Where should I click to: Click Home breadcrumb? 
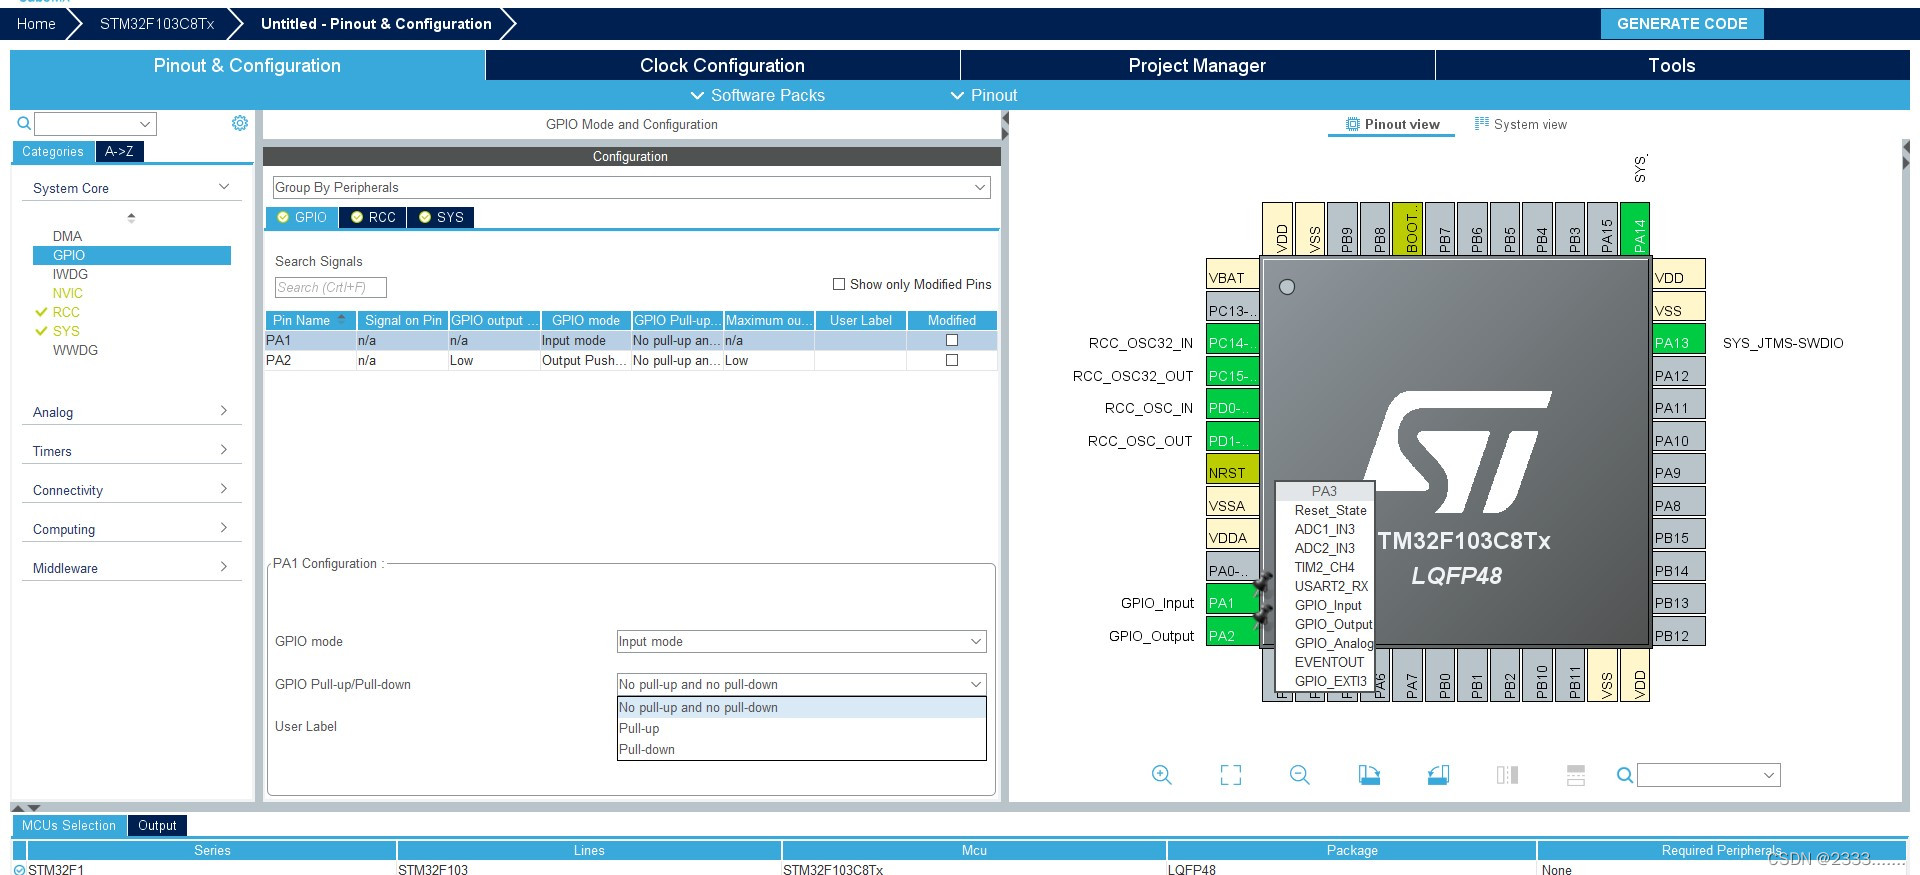tap(36, 24)
